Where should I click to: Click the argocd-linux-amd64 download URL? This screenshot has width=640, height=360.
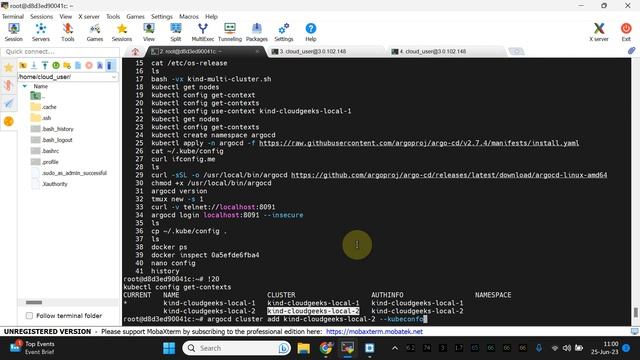click(449, 175)
